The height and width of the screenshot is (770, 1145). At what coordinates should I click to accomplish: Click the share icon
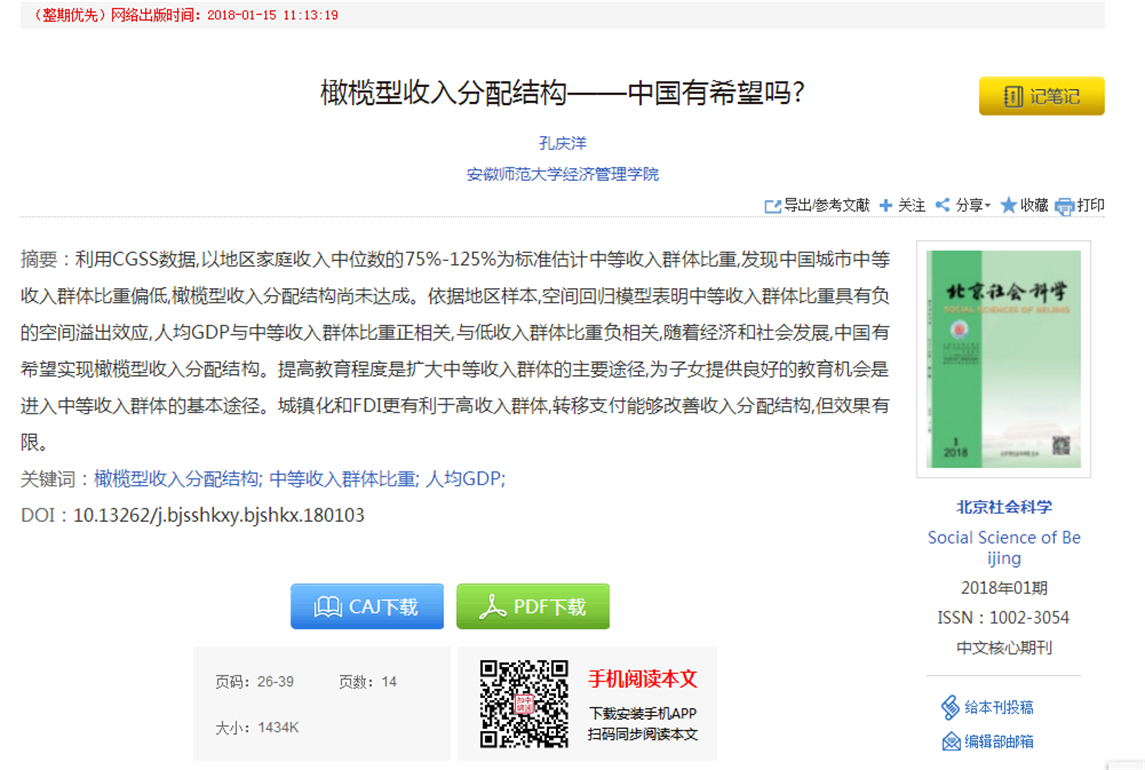tap(942, 205)
